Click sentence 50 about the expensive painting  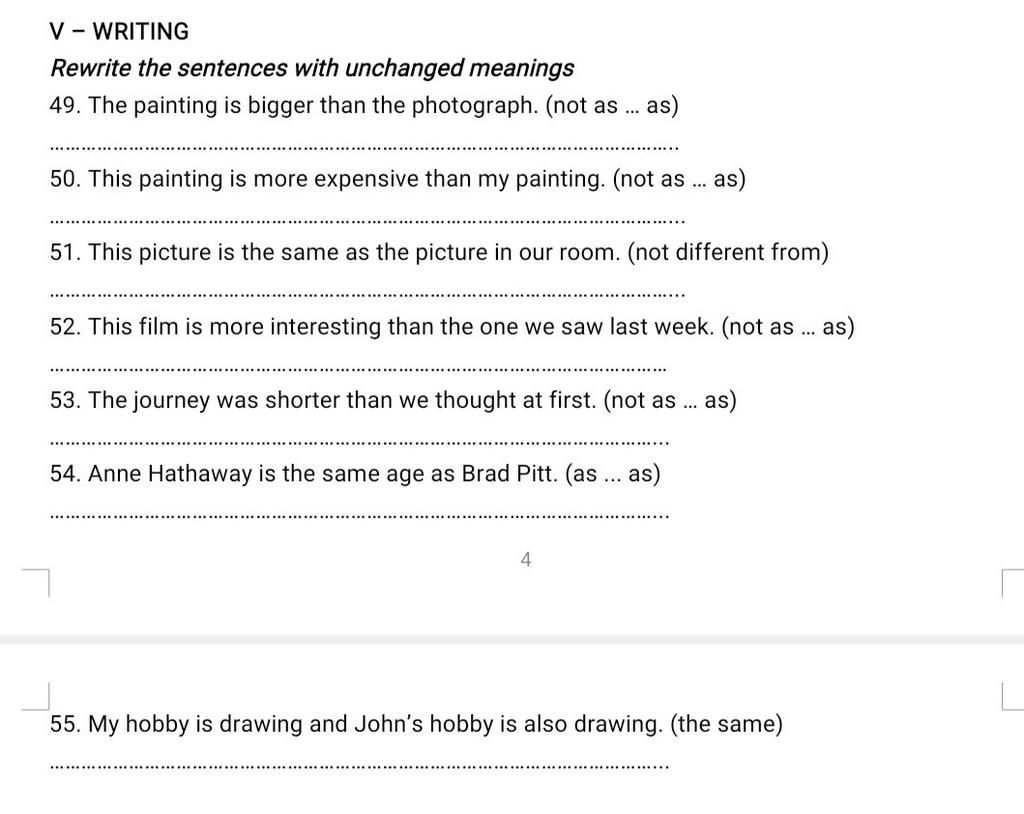point(398,179)
